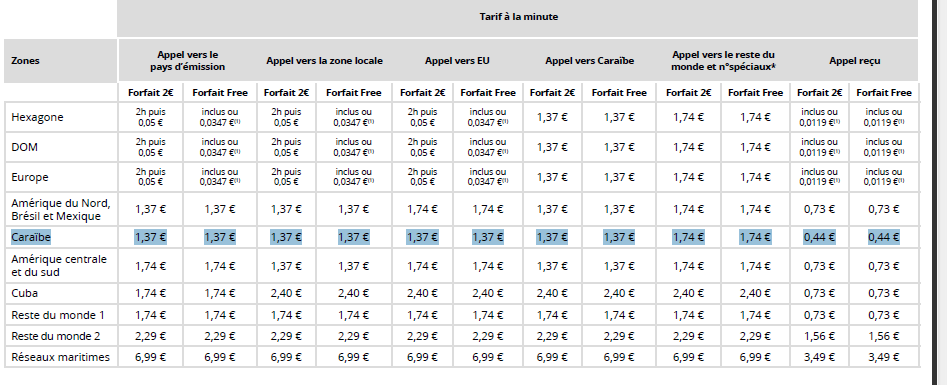Click Hexagone '2h puis 0,05 €' pays d'émission

pos(150,117)
